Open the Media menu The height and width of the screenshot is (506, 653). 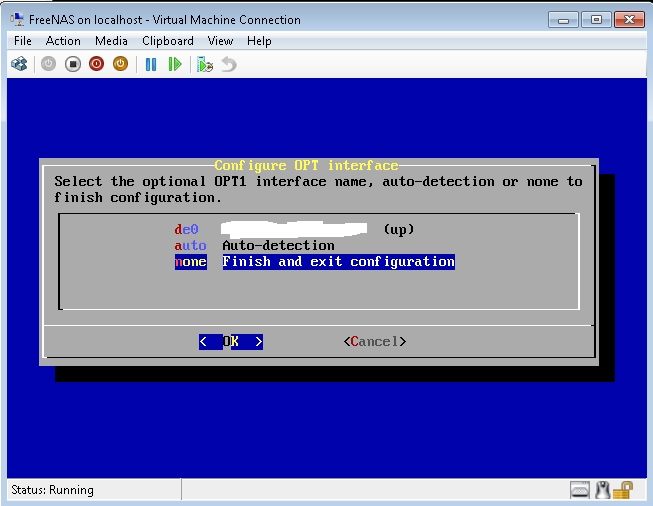click(111, 41)
